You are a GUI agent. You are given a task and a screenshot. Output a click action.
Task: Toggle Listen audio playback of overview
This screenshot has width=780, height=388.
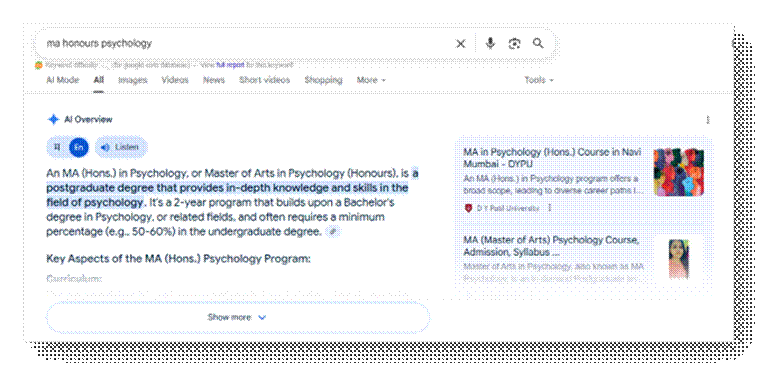[x=121, y=147]
